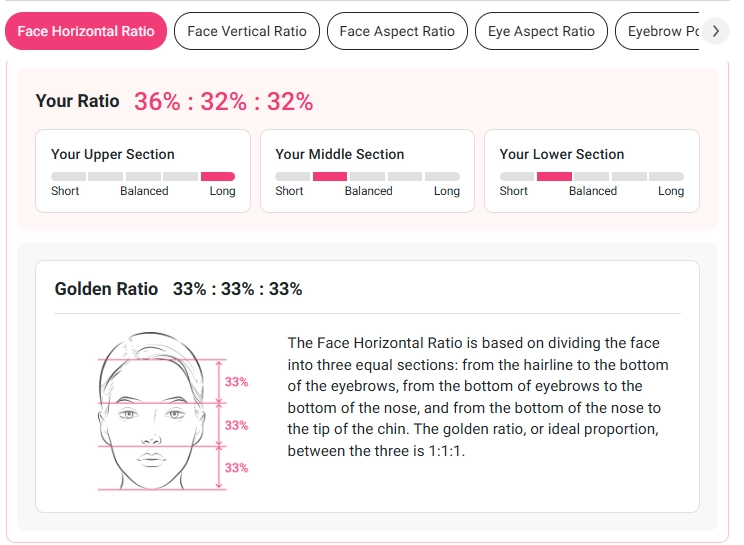
Task: Click the Face Horizontal Ratio description paragraph
Action: point(478,397)
